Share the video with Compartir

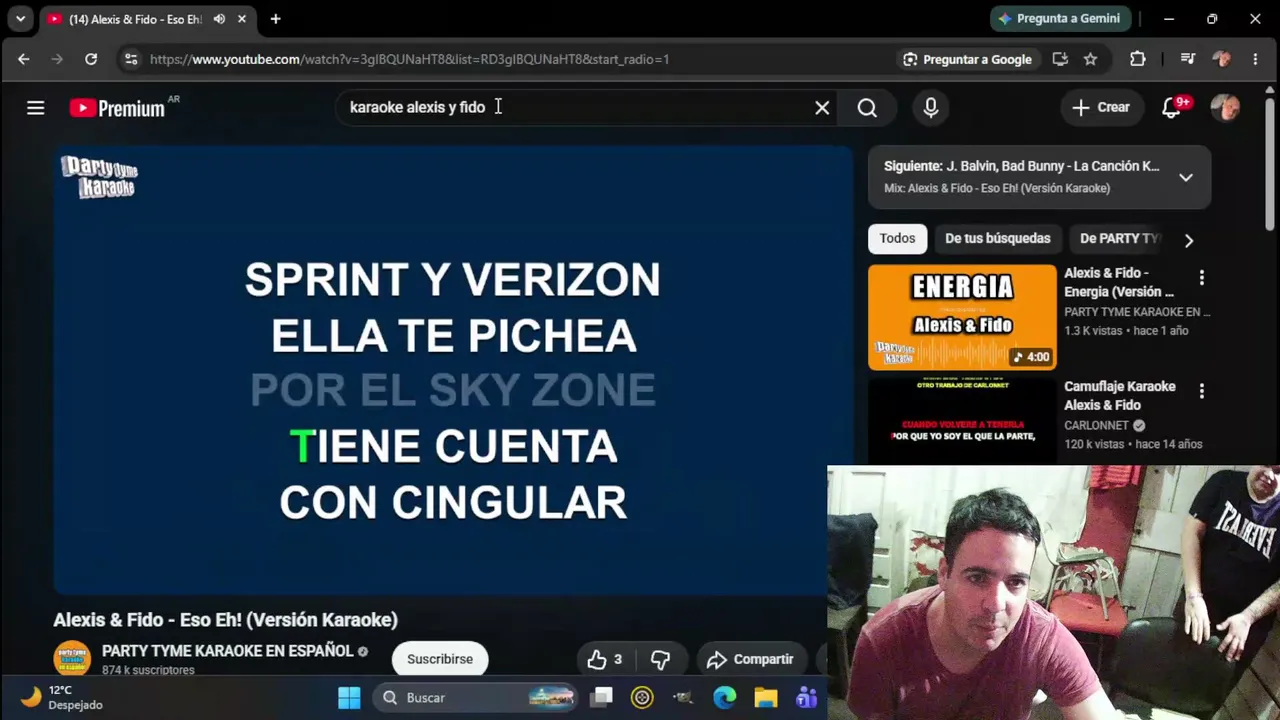[751, 659]
